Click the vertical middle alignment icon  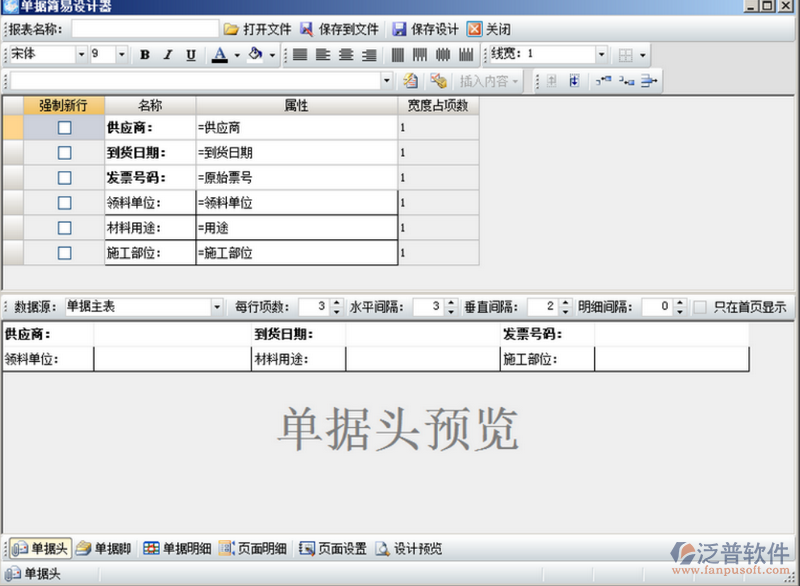tap(443, 55)
